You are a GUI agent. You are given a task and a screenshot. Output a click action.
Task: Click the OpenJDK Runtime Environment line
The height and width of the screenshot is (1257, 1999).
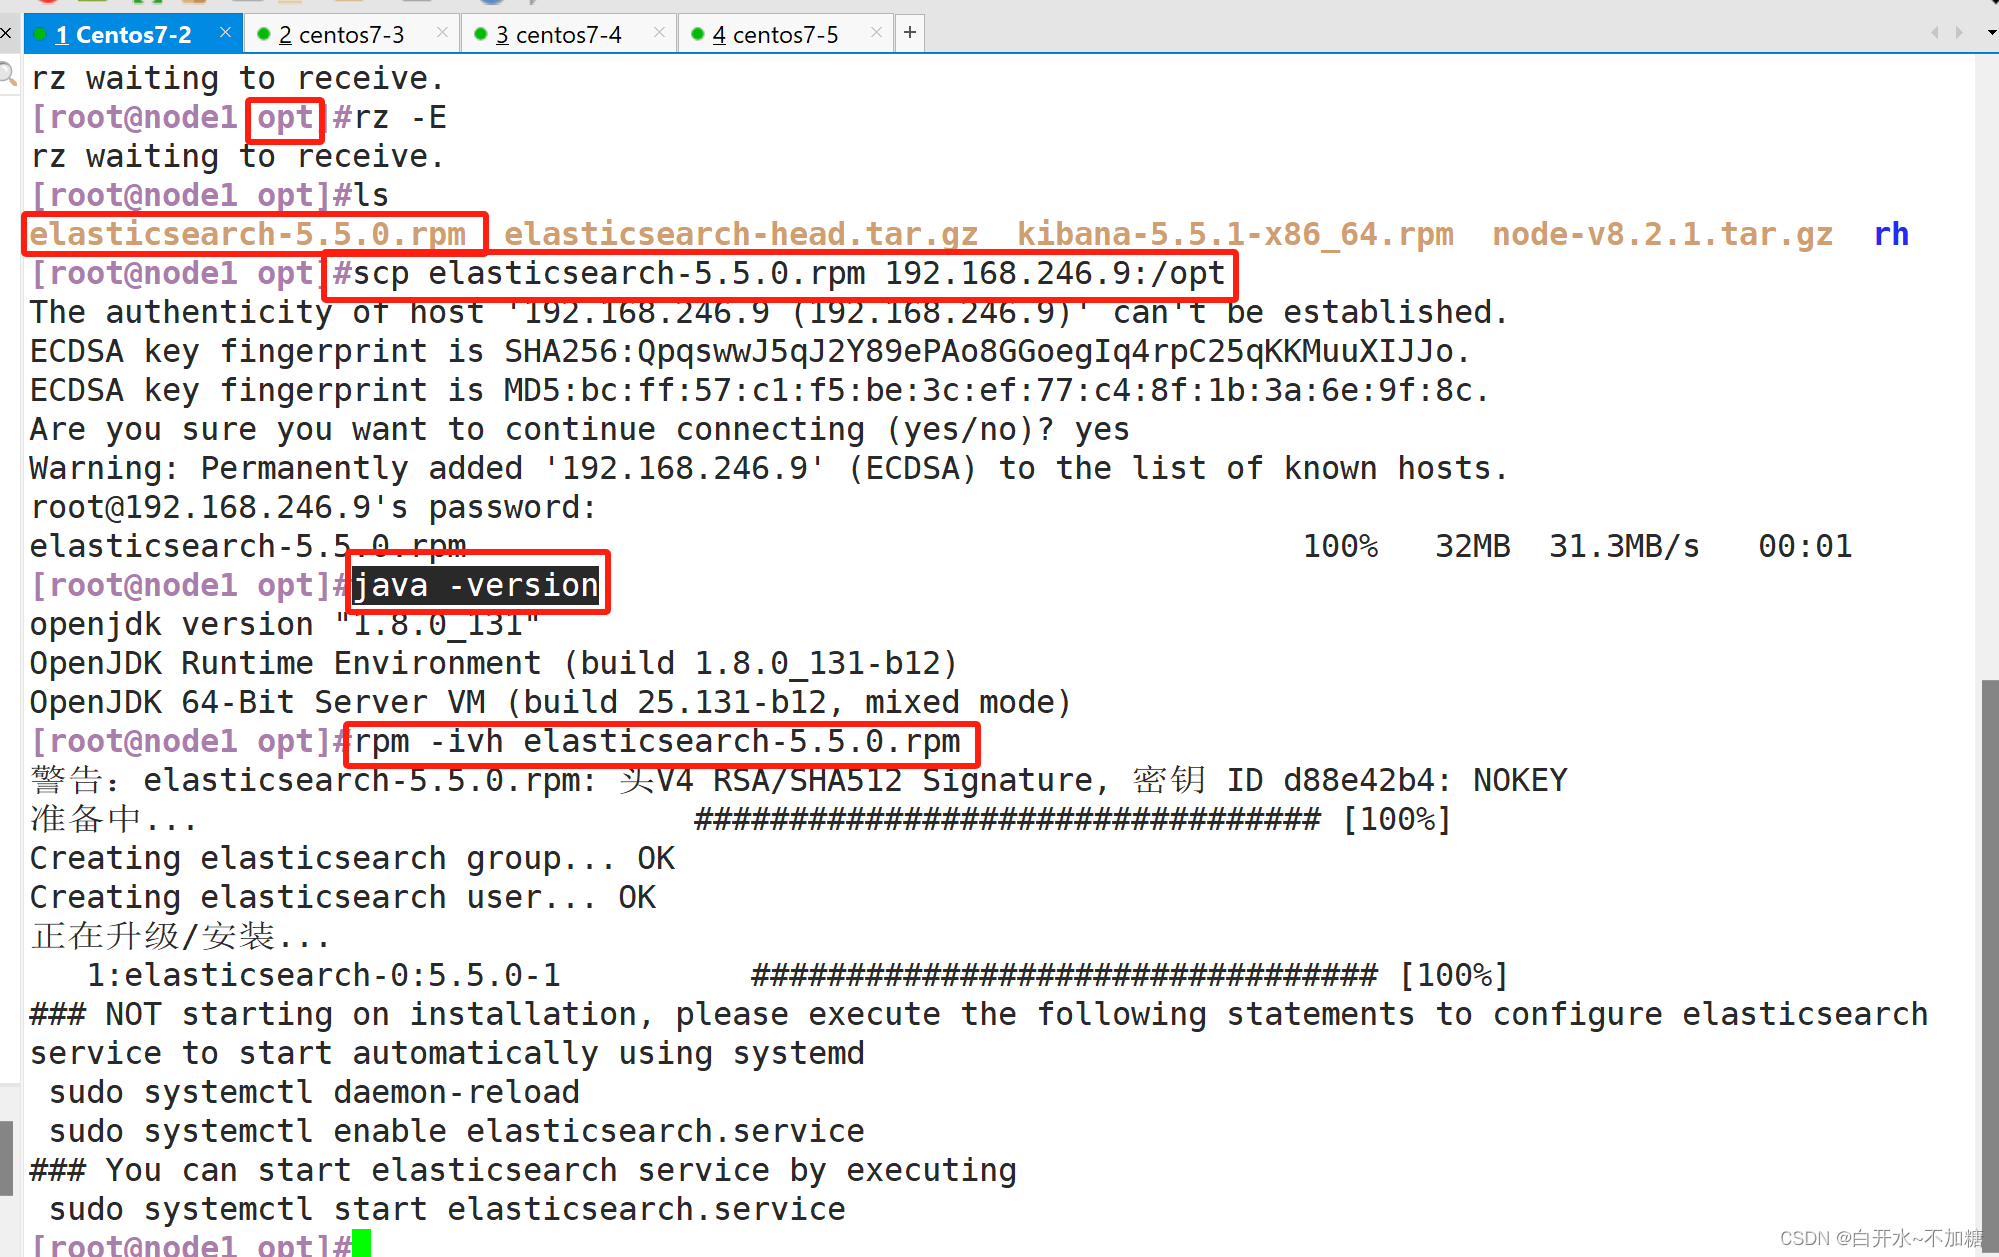pyautogui.click(x=494, y=663)
